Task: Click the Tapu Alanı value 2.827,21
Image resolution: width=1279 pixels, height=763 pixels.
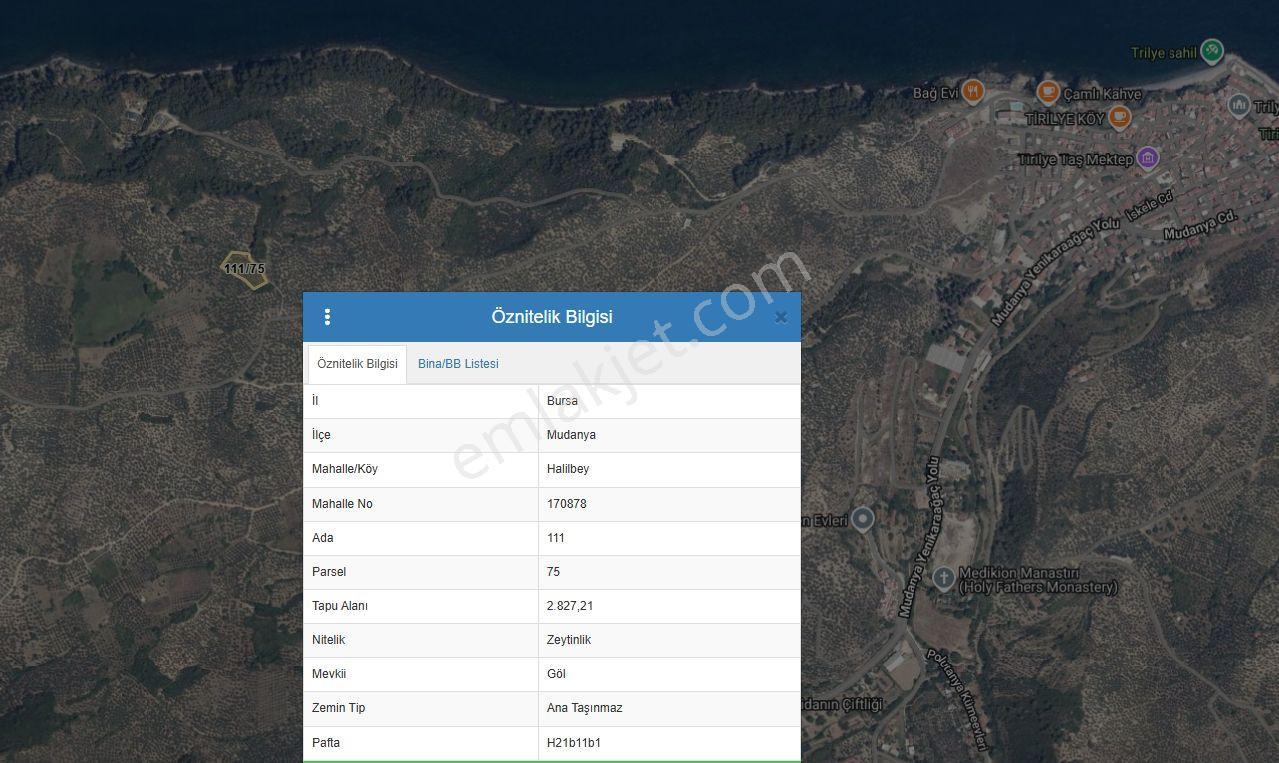Action: point(570,606)
